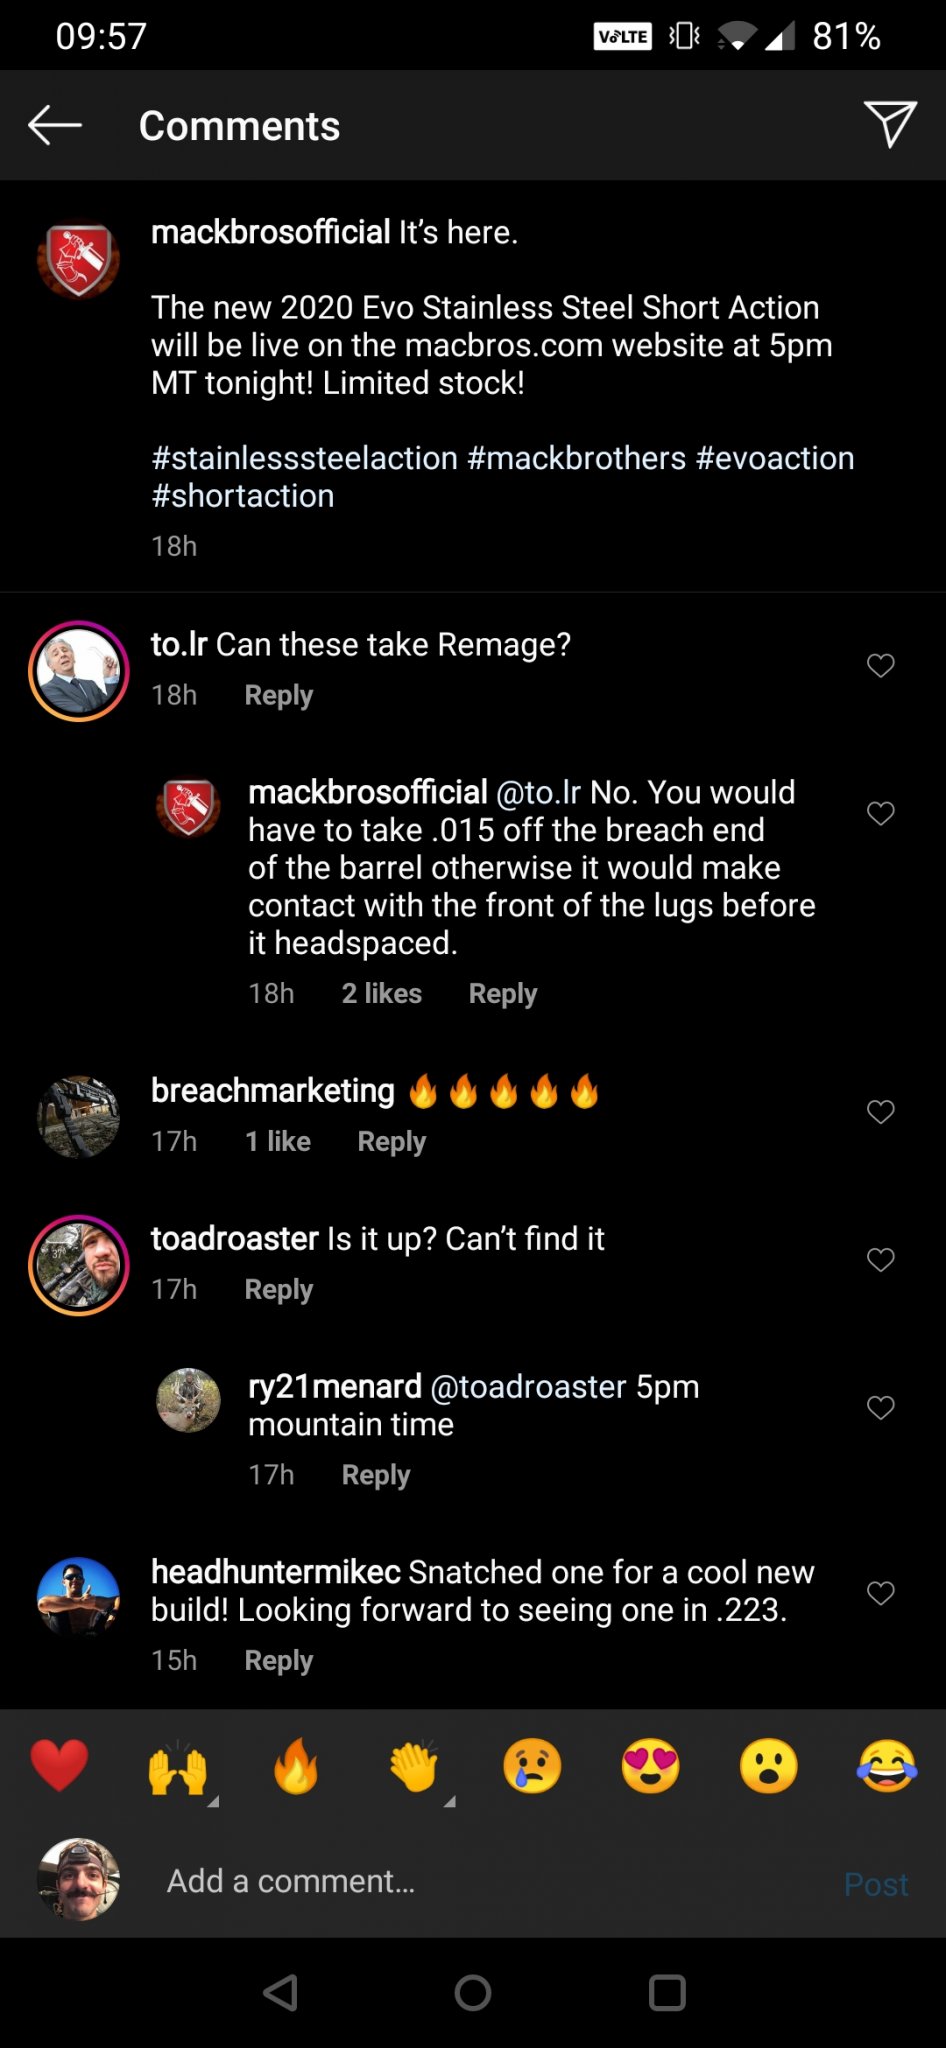
Task: Insert the raised hands emoji reaction
Action: (x=178, y=1767)
